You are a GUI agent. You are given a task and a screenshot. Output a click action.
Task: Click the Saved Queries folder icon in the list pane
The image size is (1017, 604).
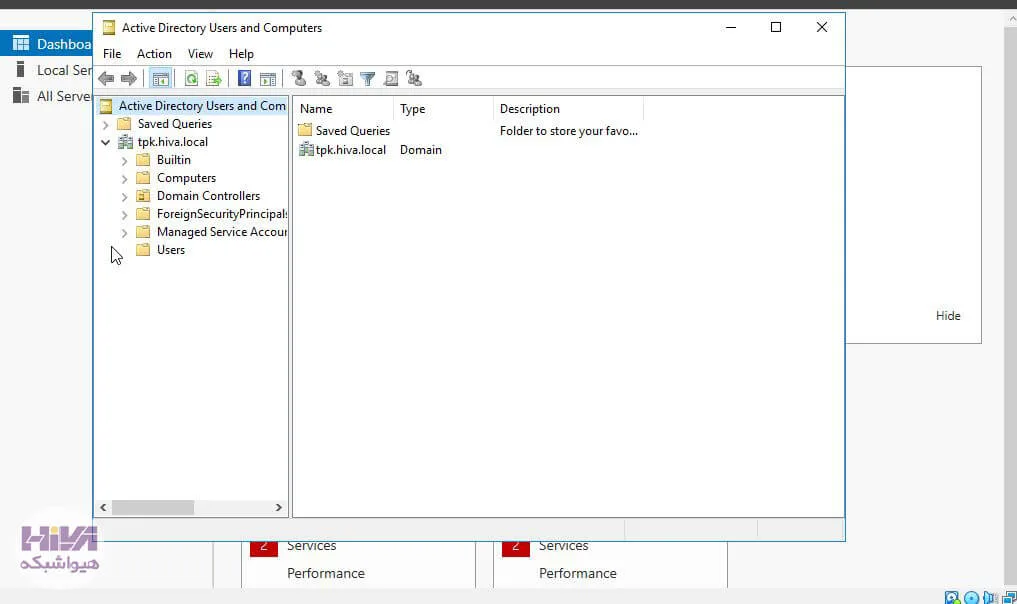305,130
